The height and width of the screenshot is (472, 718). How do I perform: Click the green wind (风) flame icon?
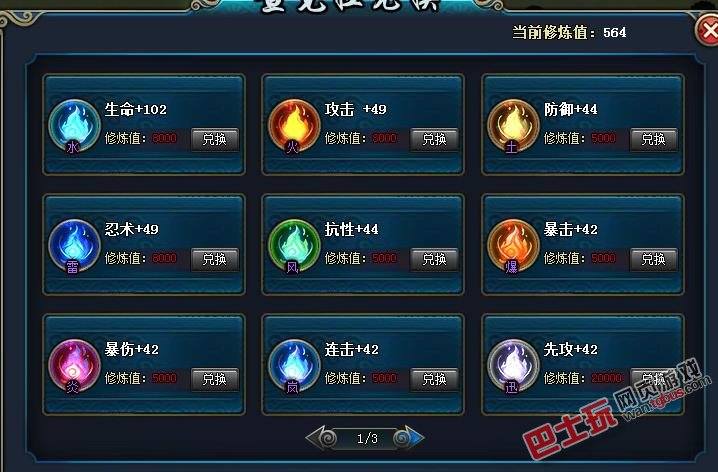[294, 245]
